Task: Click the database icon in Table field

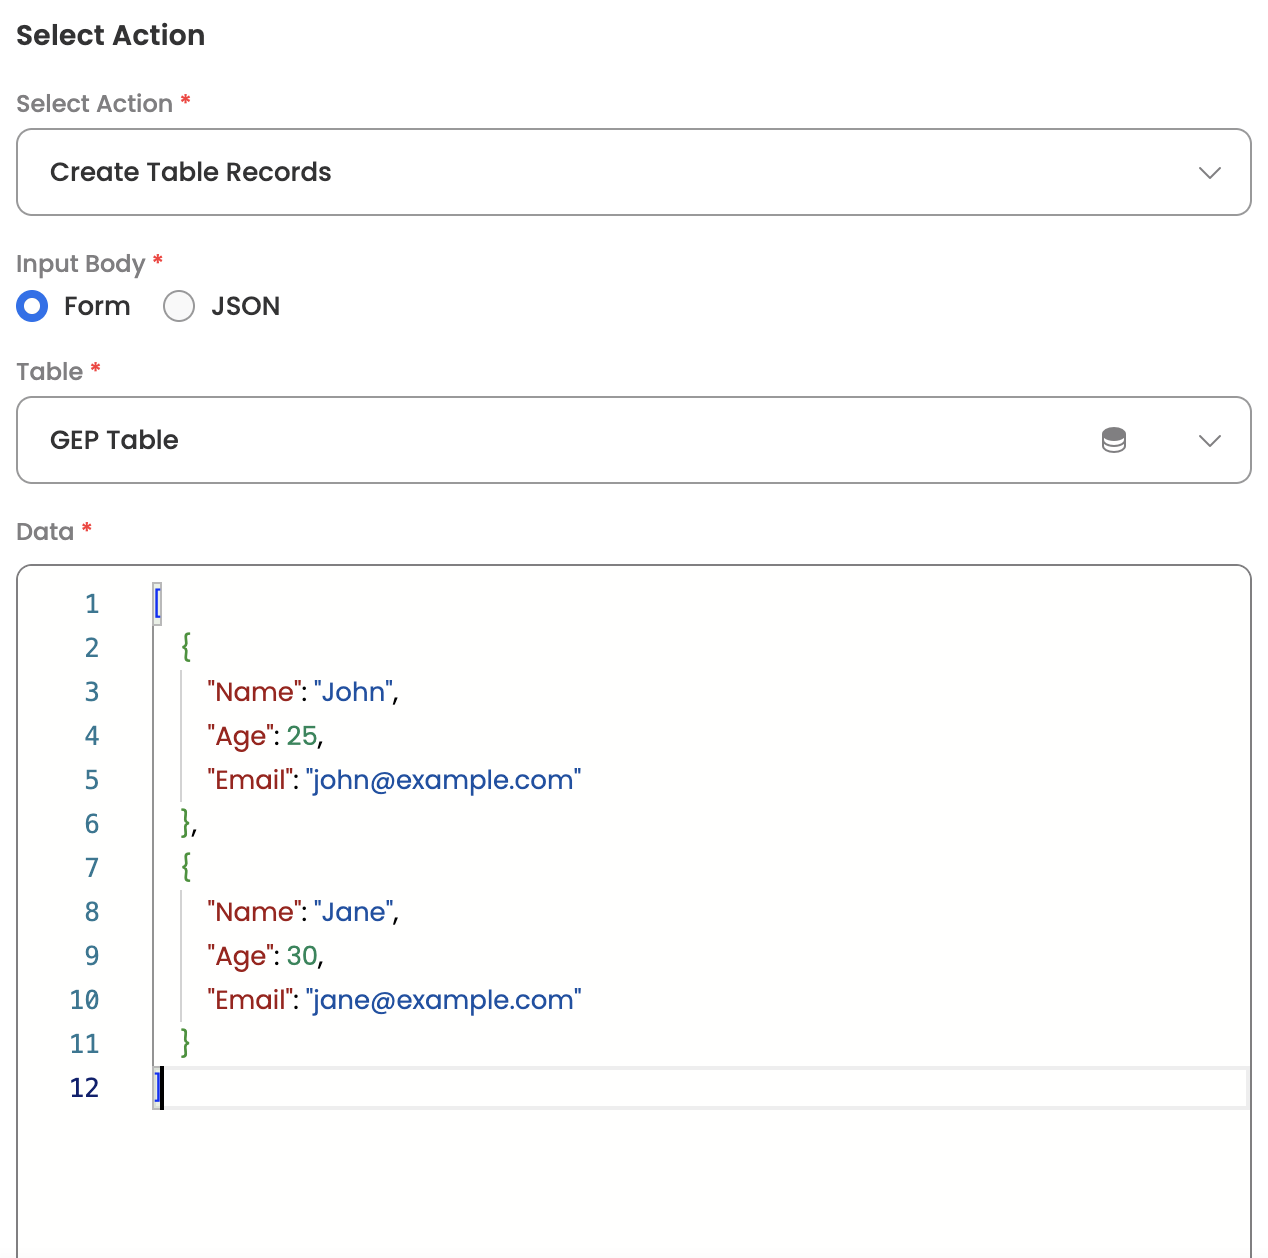Action: [x=1113, y=440]
